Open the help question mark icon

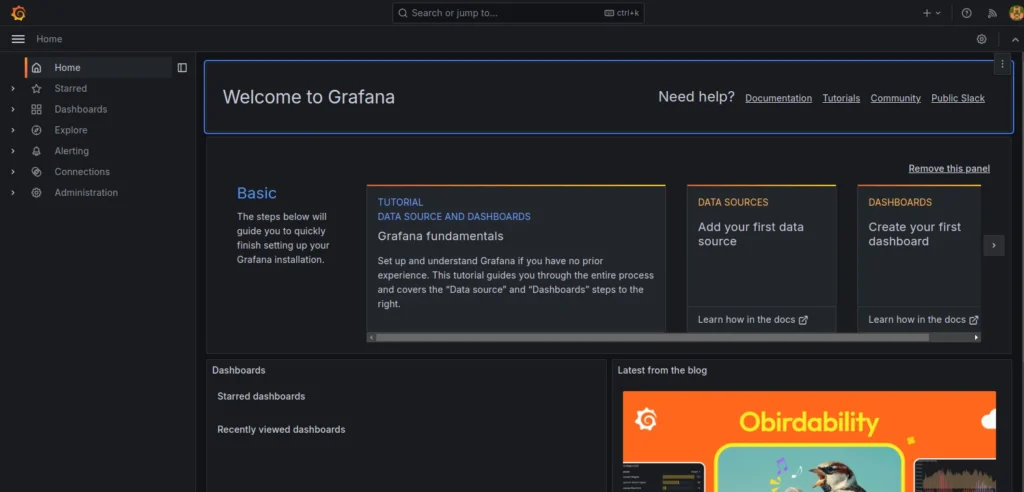(x=967, y=13)
